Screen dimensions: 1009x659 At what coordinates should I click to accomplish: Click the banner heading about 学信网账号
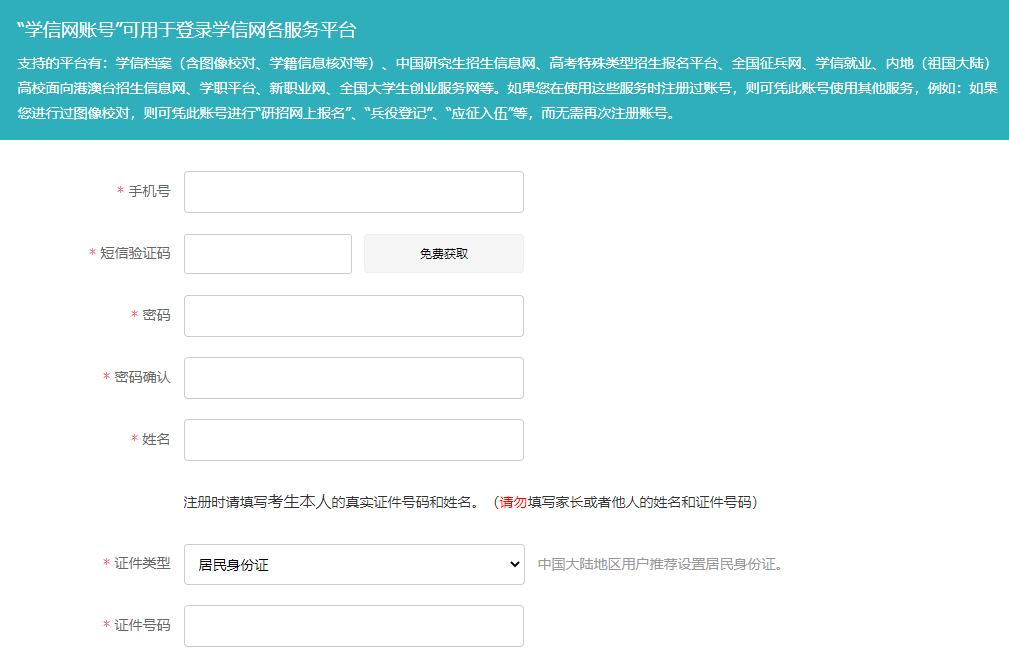[187, 30]
